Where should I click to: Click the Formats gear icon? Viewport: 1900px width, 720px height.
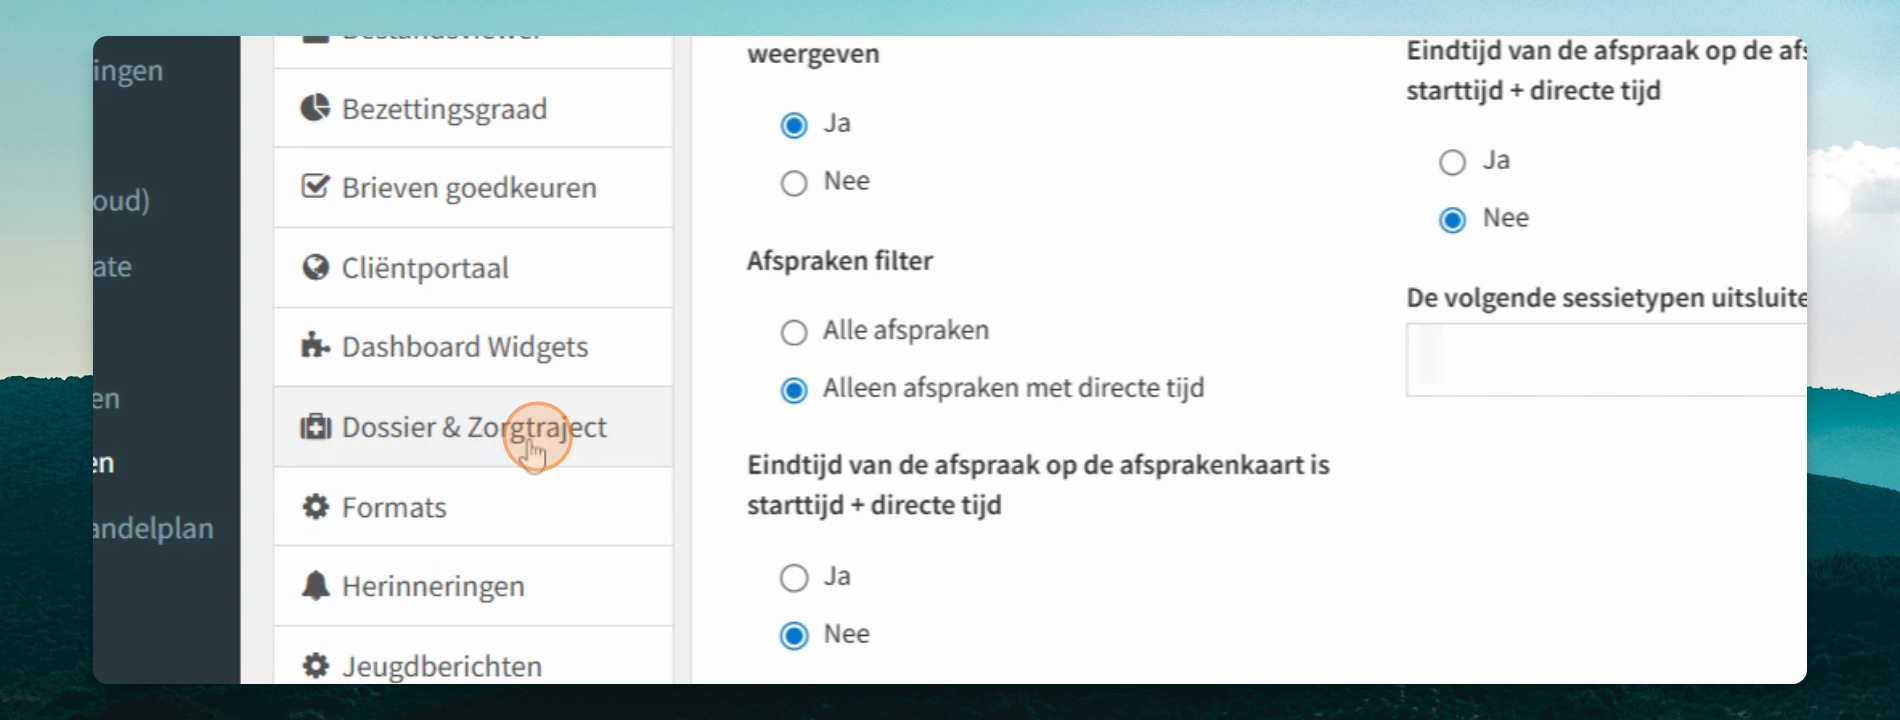315,507
